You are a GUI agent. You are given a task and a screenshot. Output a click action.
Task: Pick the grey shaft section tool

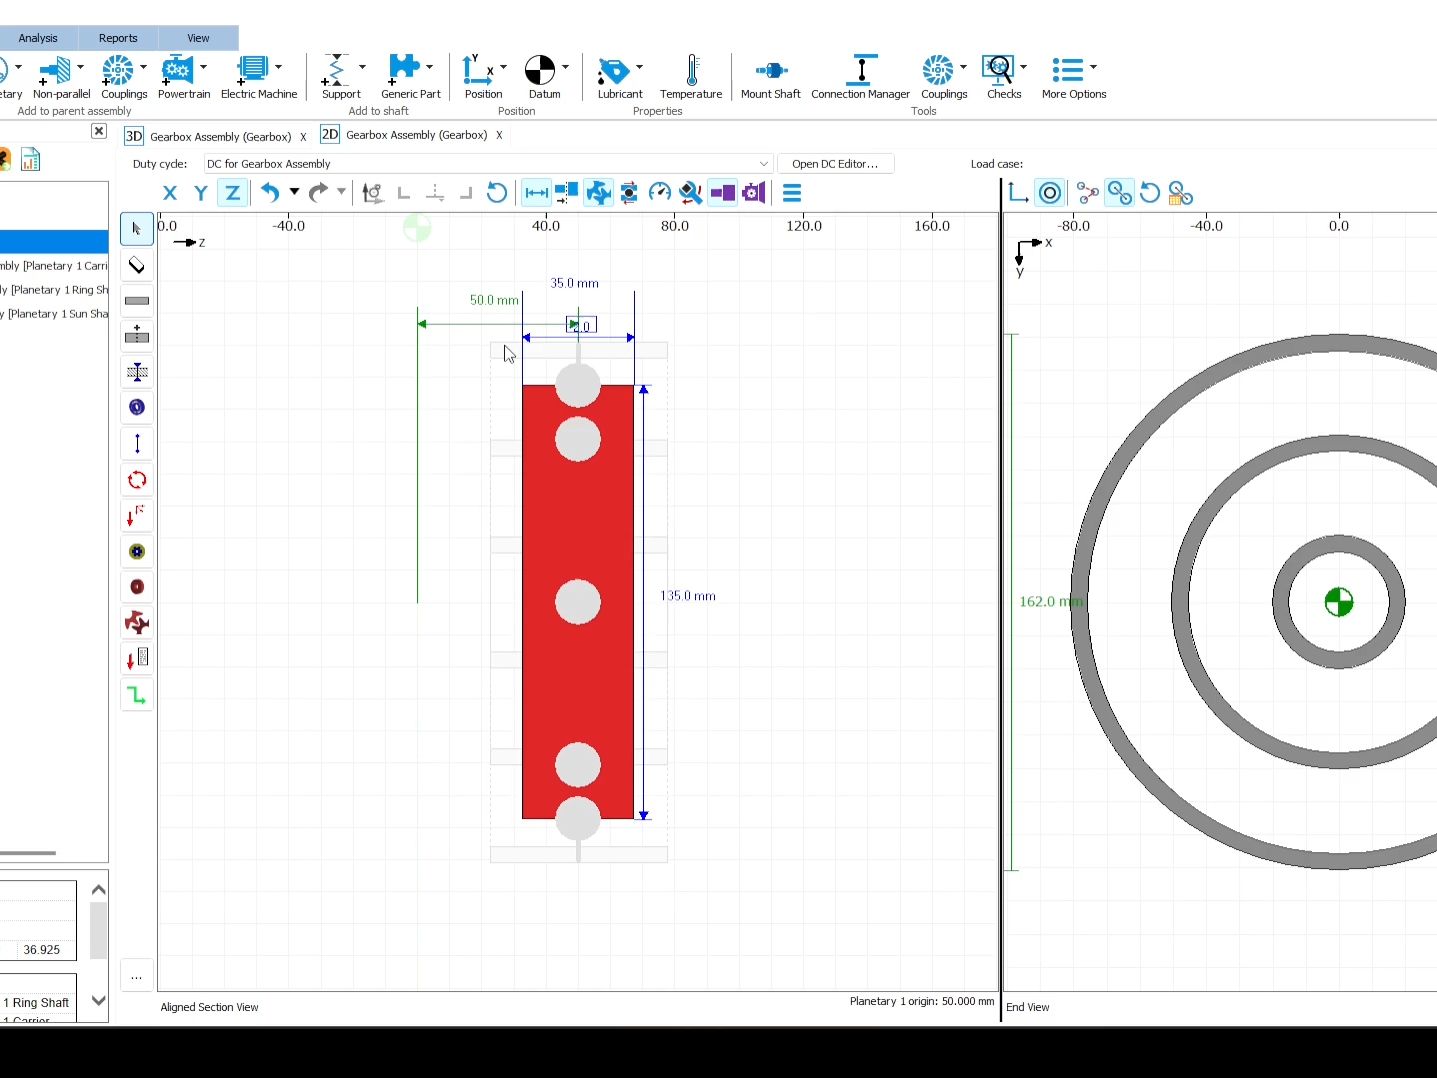(137, 301)
